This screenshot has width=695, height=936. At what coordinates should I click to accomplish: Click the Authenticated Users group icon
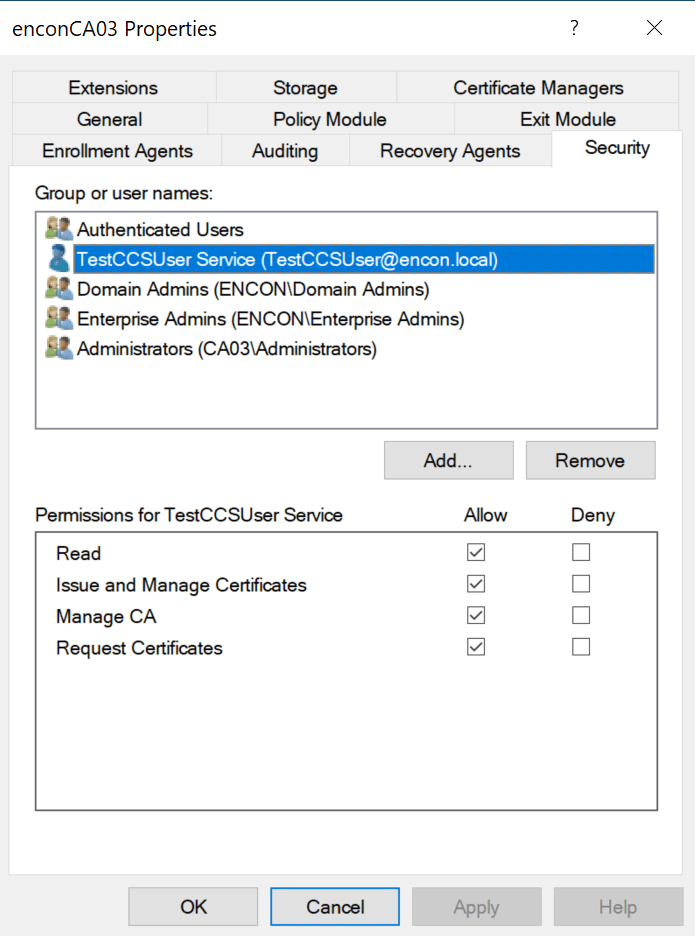[59, 229]
